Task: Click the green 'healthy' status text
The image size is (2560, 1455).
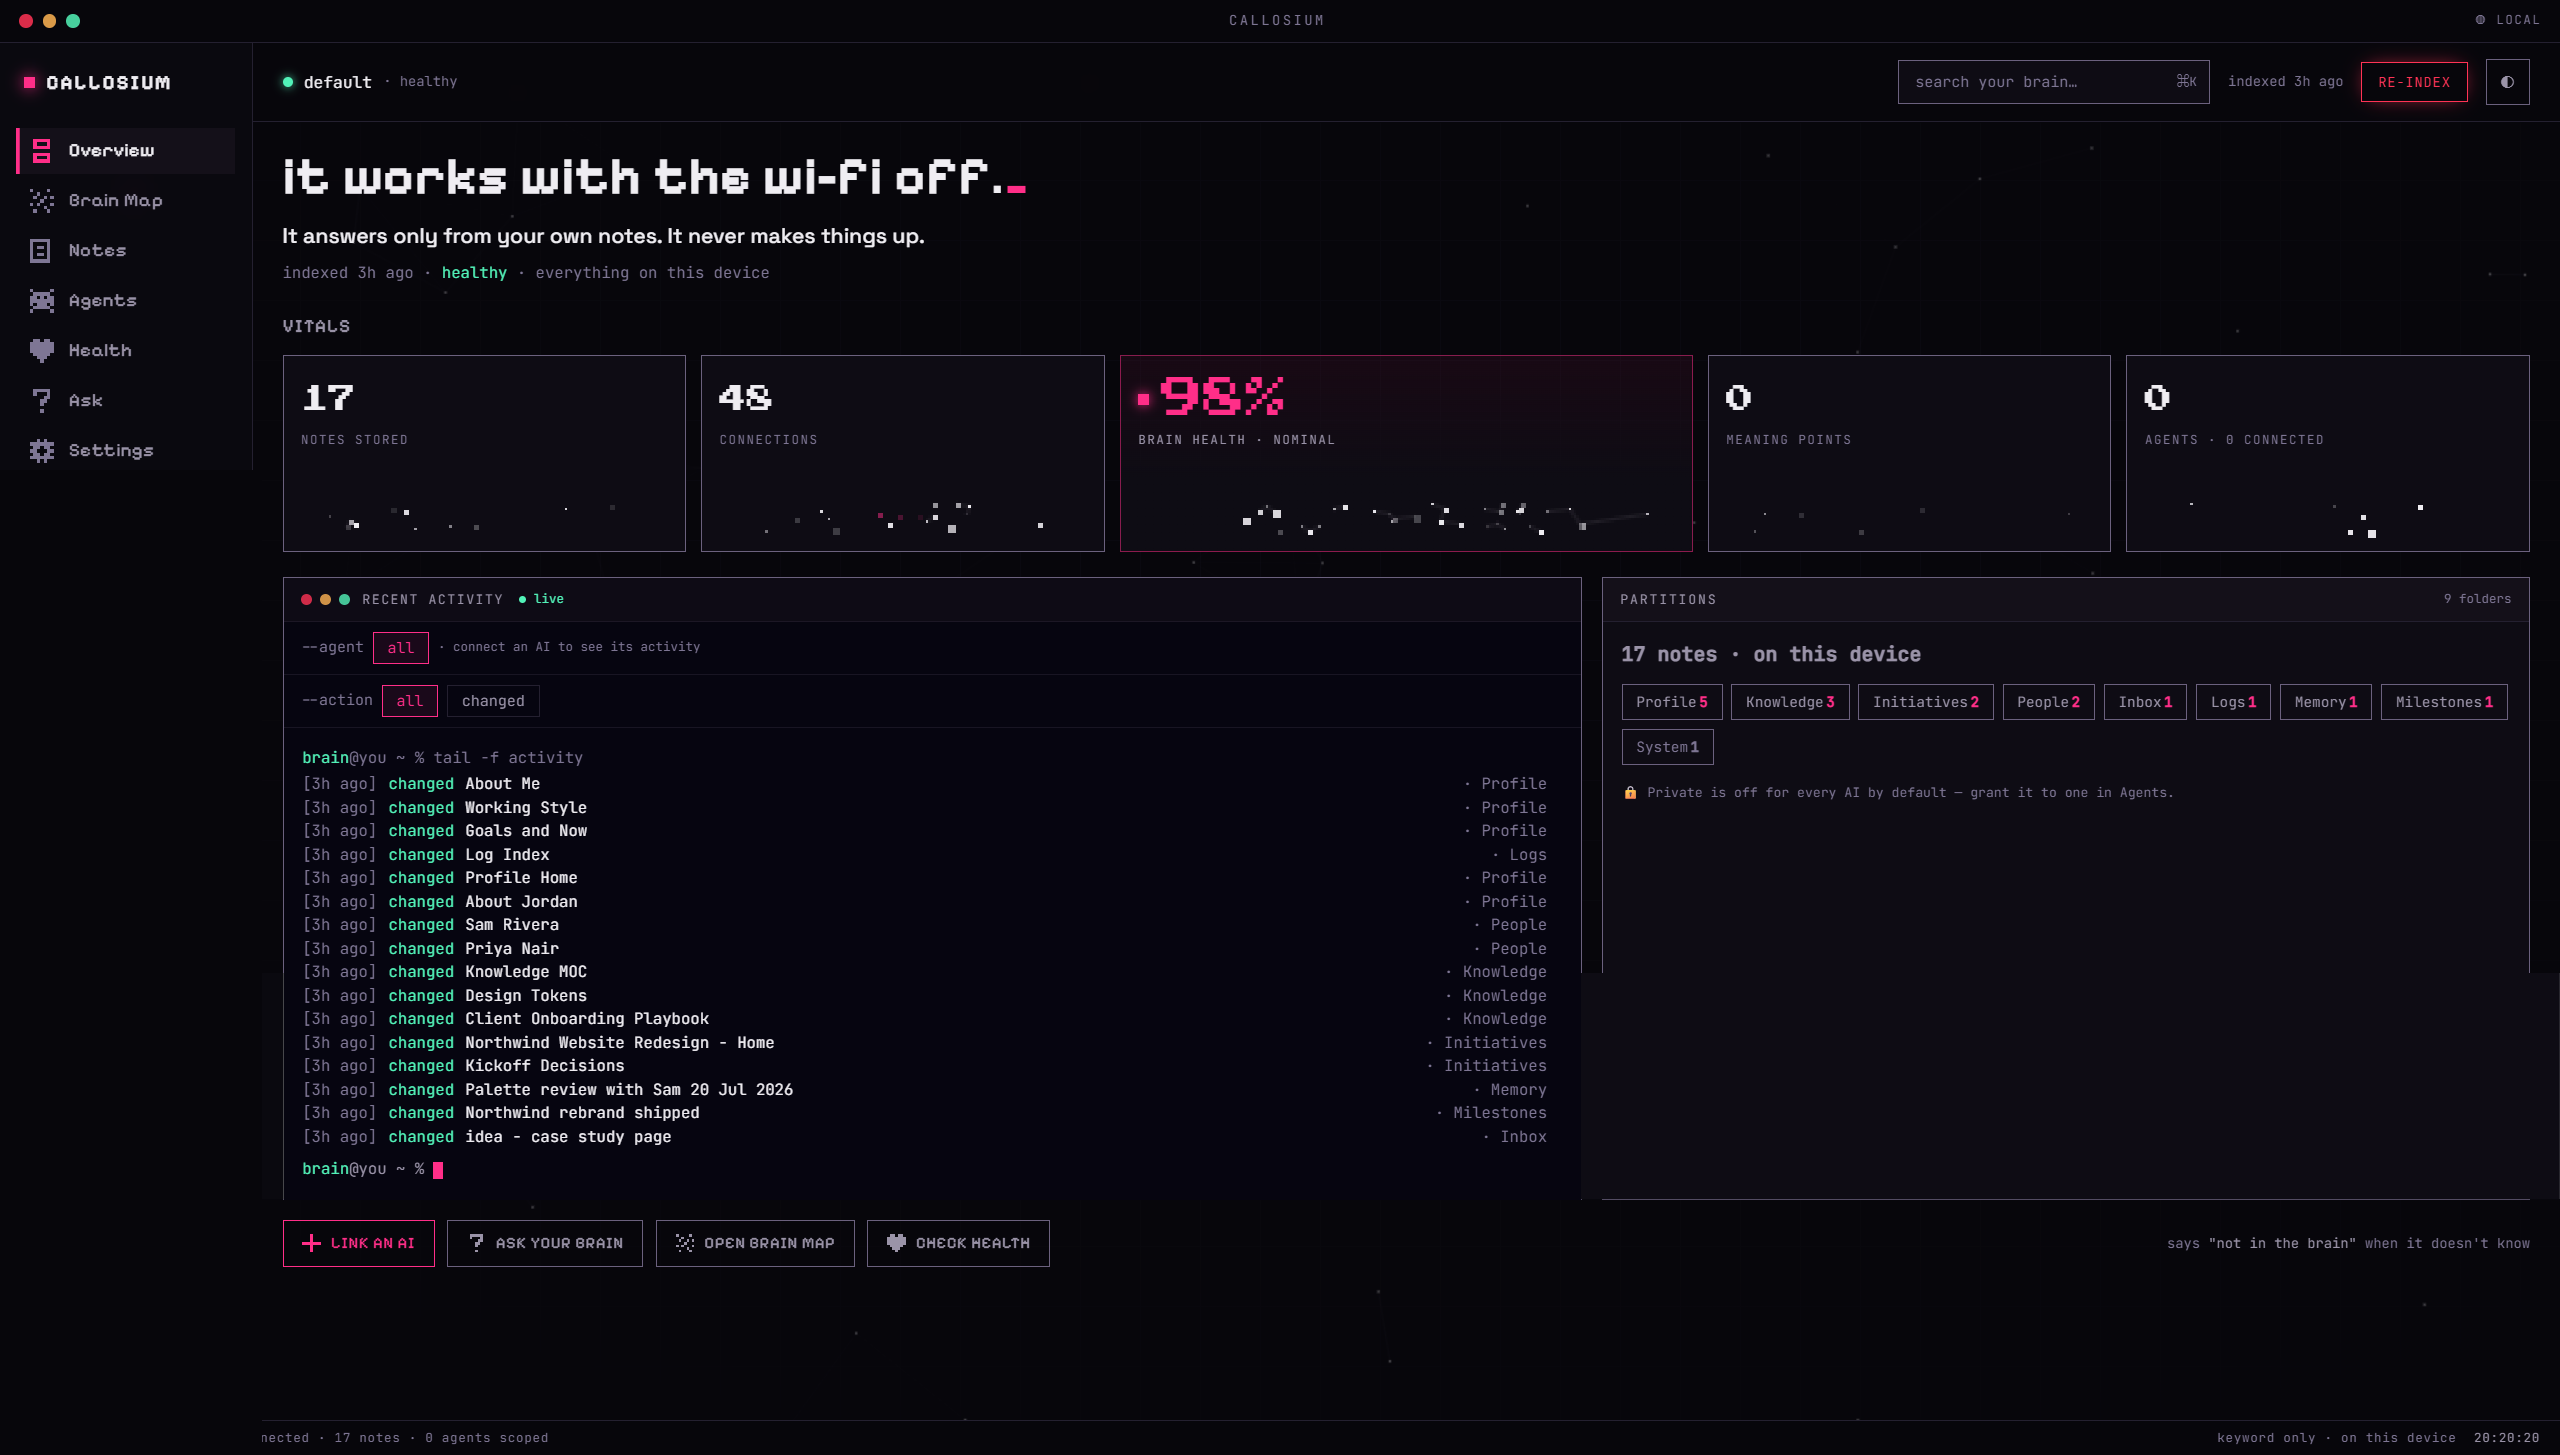Action: point(474,273)
